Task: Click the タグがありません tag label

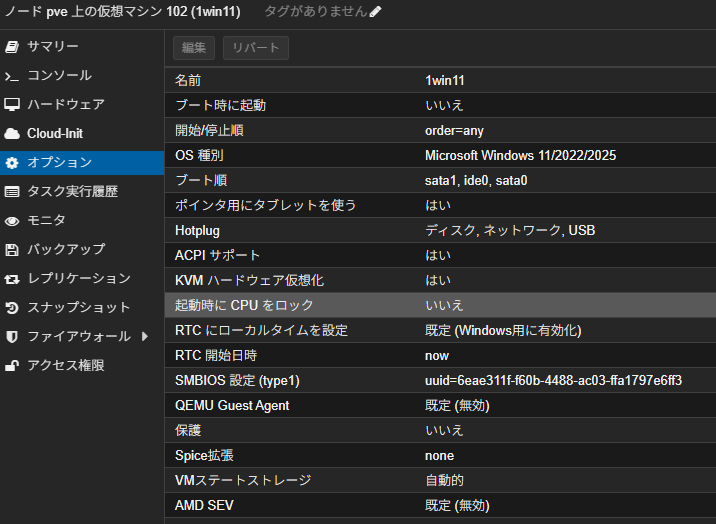Action: pos(316,11)
